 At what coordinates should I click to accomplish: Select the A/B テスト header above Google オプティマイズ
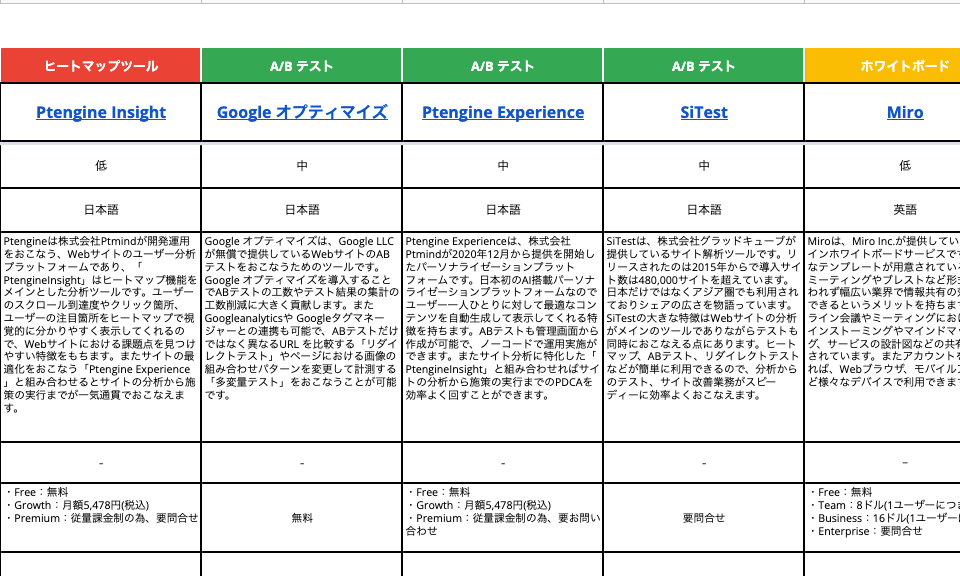(302, 66)
